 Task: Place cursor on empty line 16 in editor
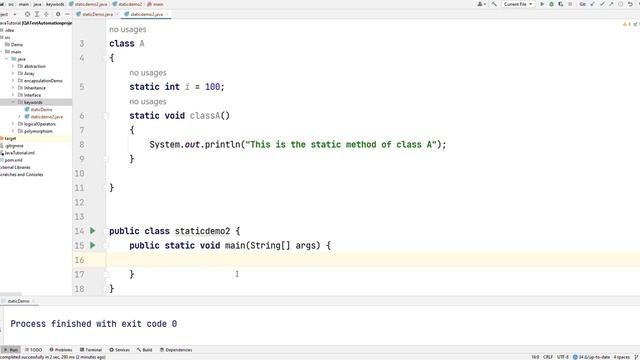(x=373, y=260)
